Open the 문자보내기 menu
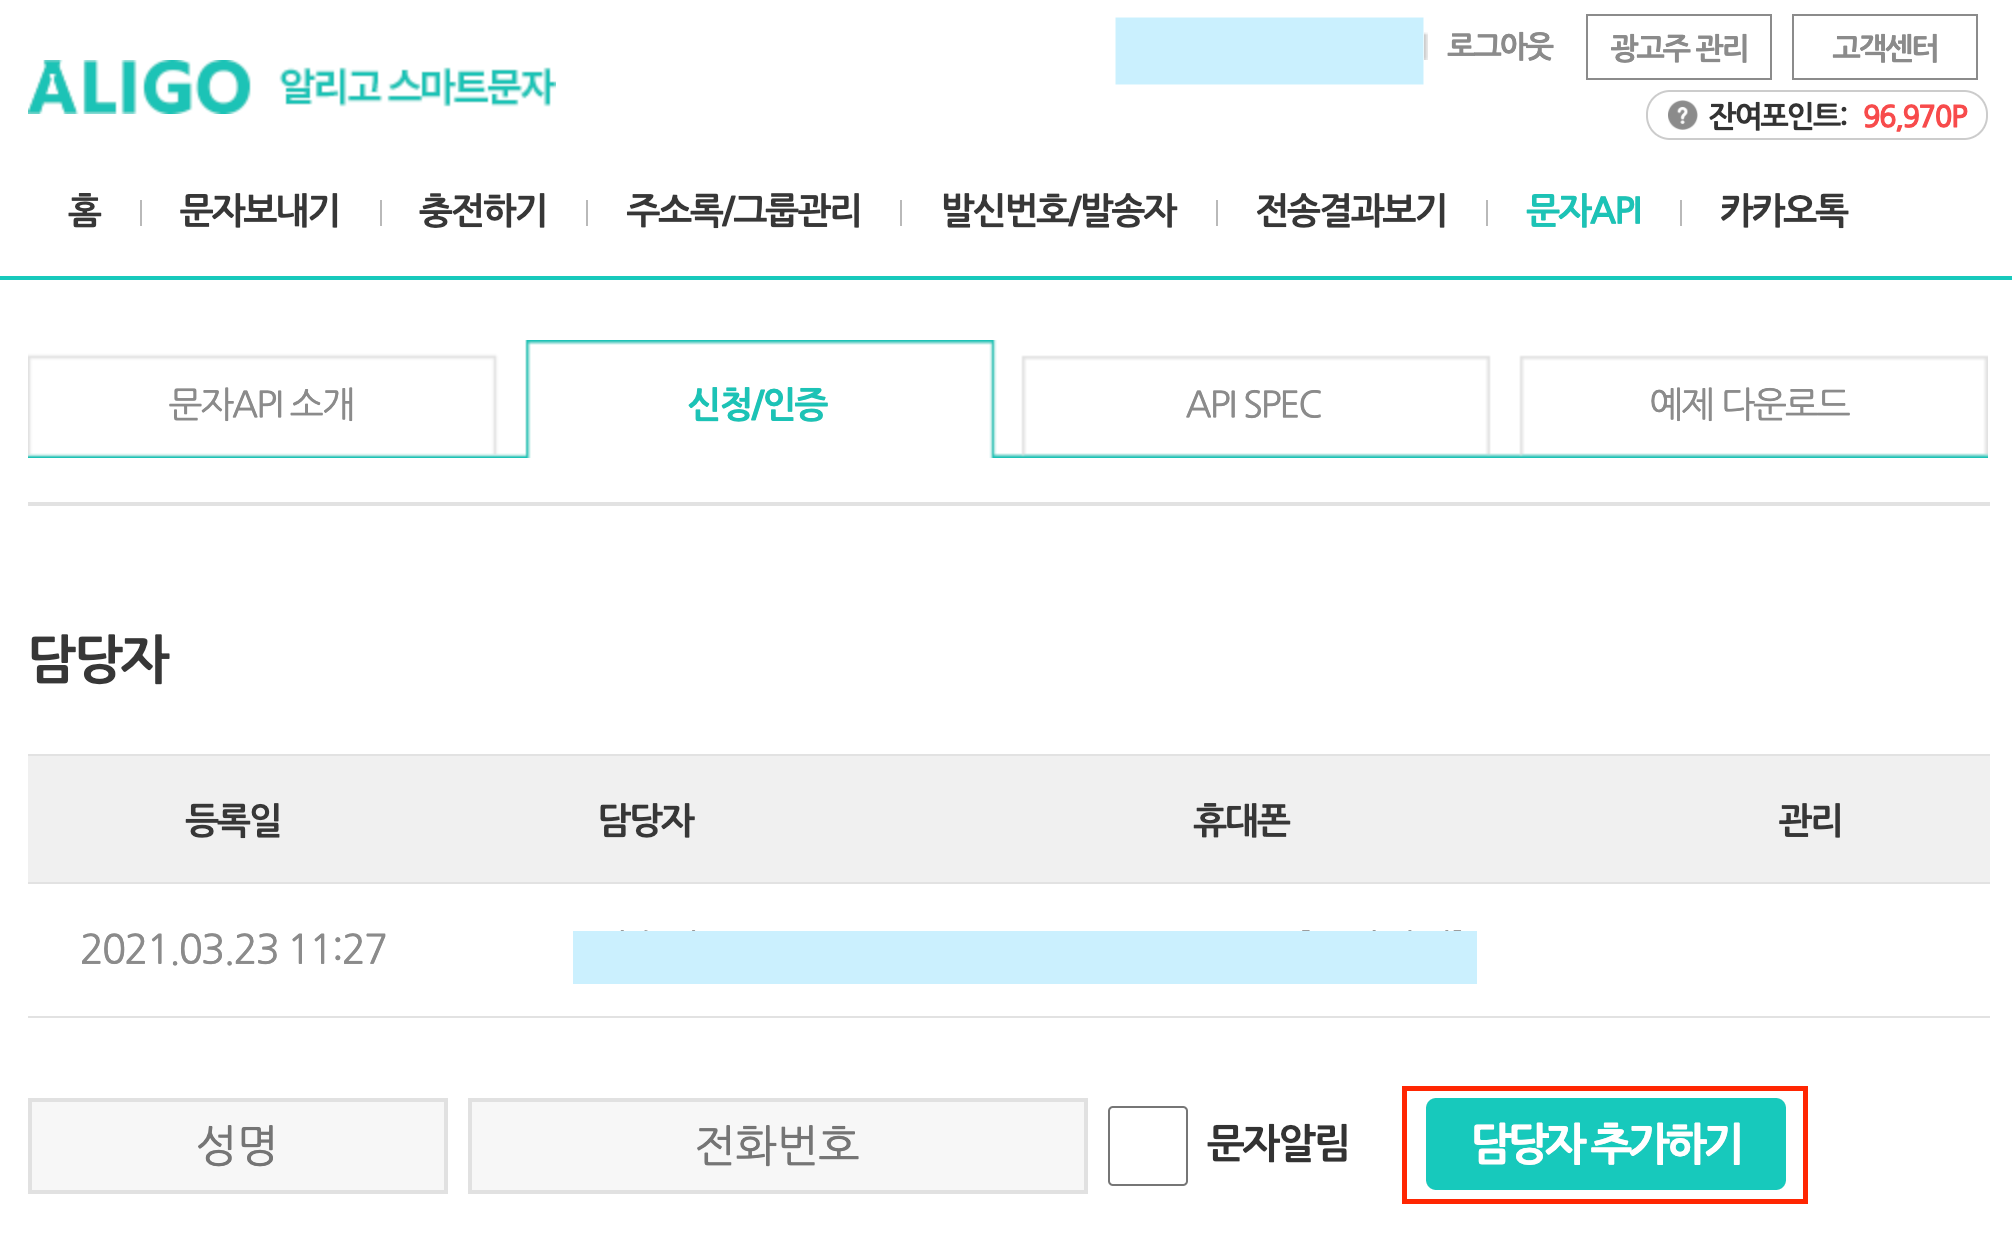The height and width of the screenshot is (1242, 2012). pyautogui.click(x=260, y=211)
